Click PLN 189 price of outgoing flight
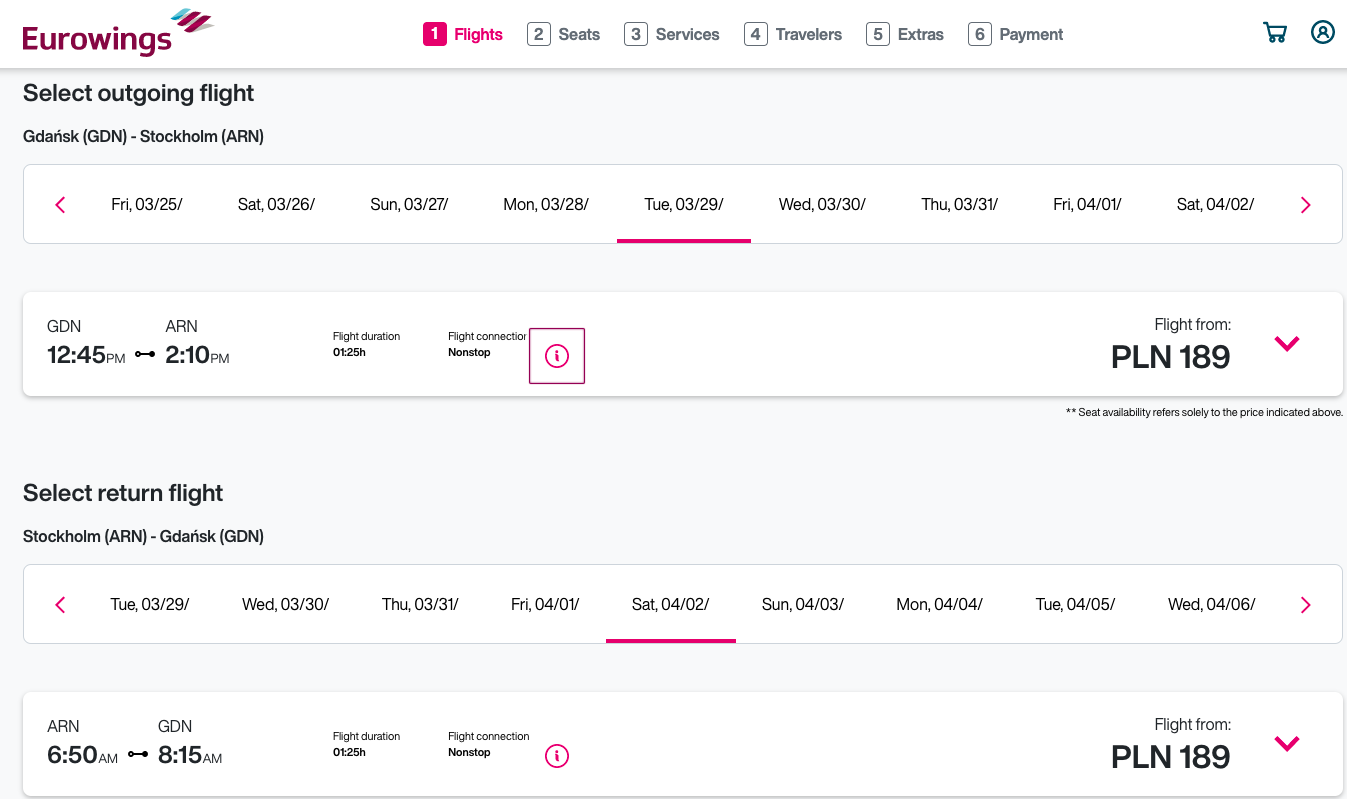Screen dimensions: 1347x799 tap(1171, 357)
